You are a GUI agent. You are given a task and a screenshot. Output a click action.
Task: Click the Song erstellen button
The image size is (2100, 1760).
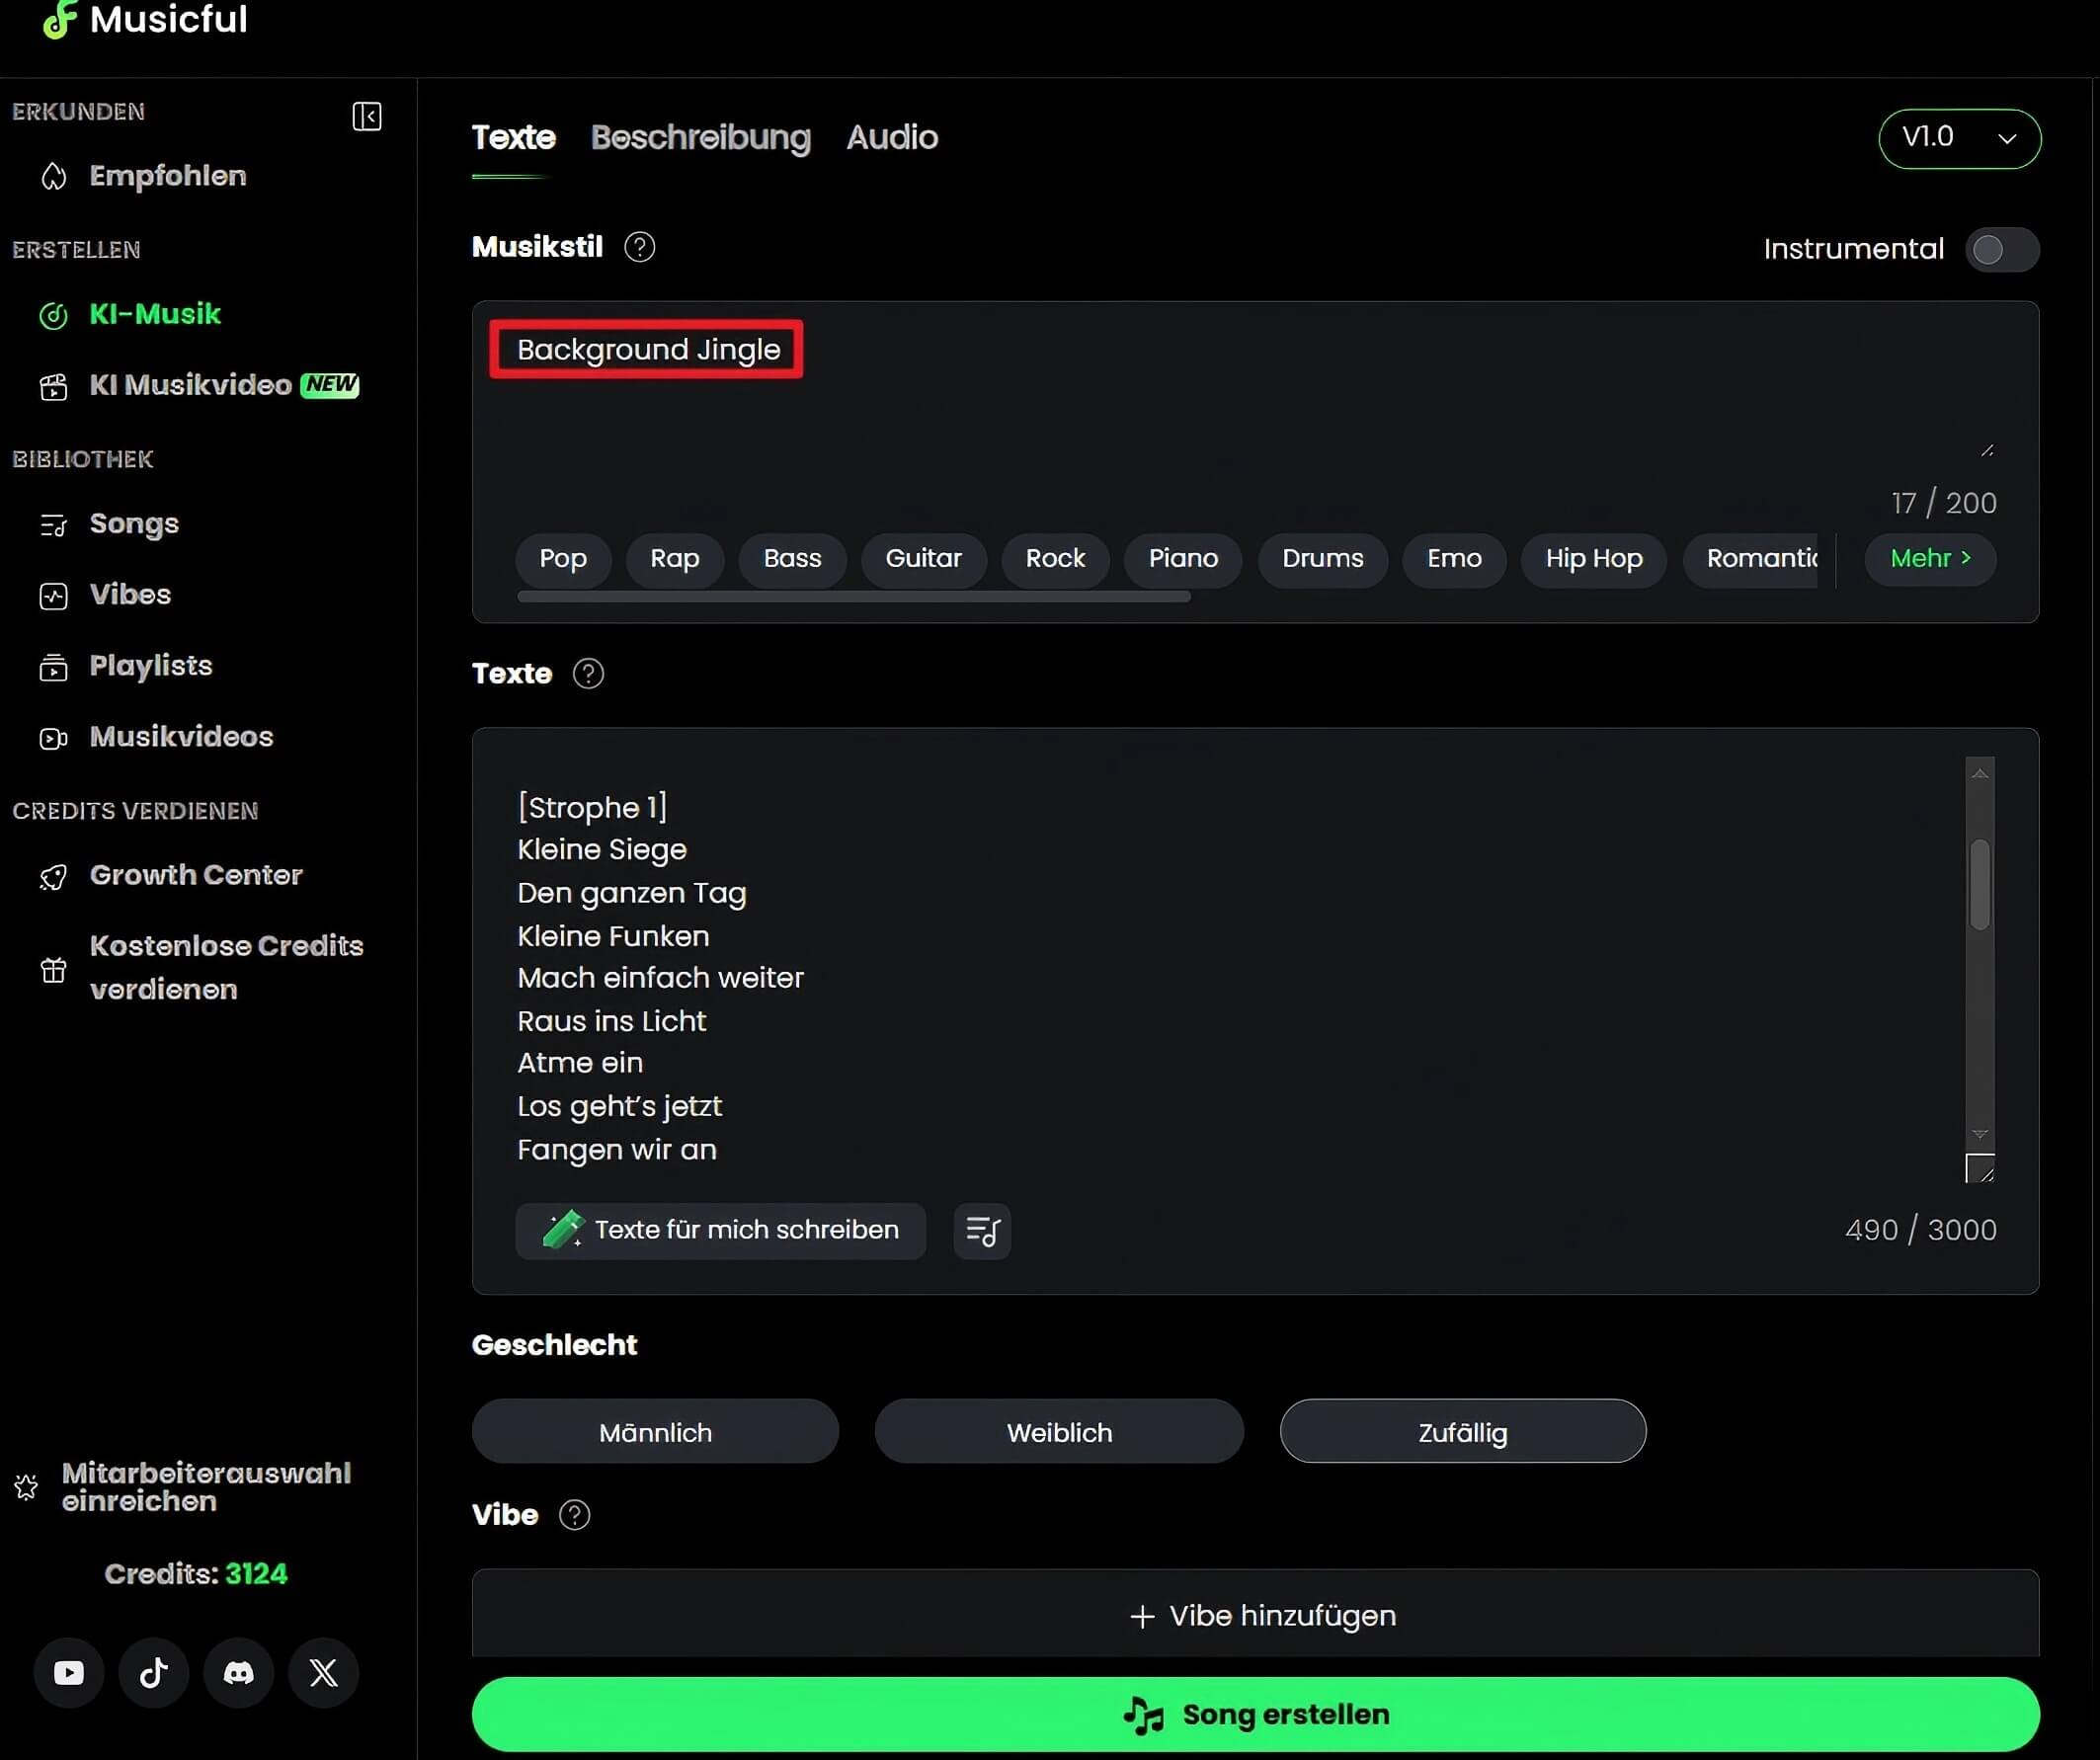pyautogui.click(x=1255, y=1714)
